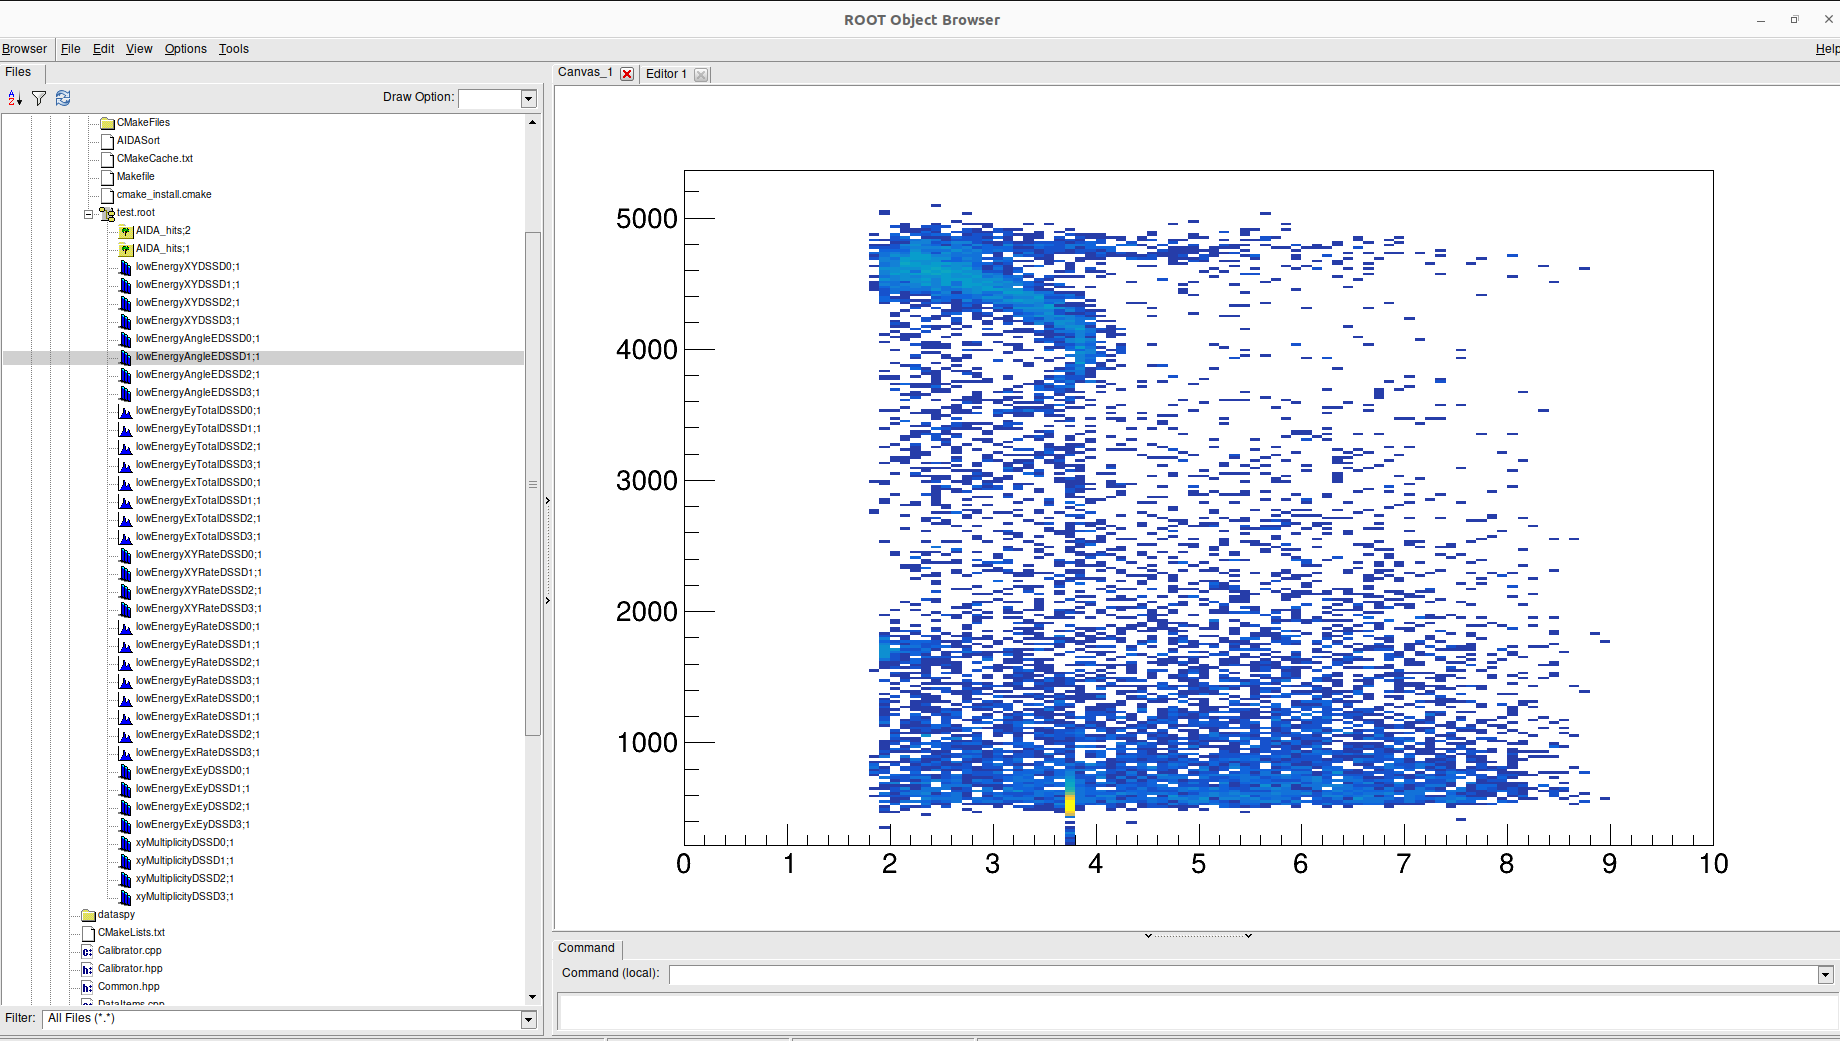This screenshot has height=1041, width=1840.
Task: Collapse the test.root tree node
Action: [88, 213]
